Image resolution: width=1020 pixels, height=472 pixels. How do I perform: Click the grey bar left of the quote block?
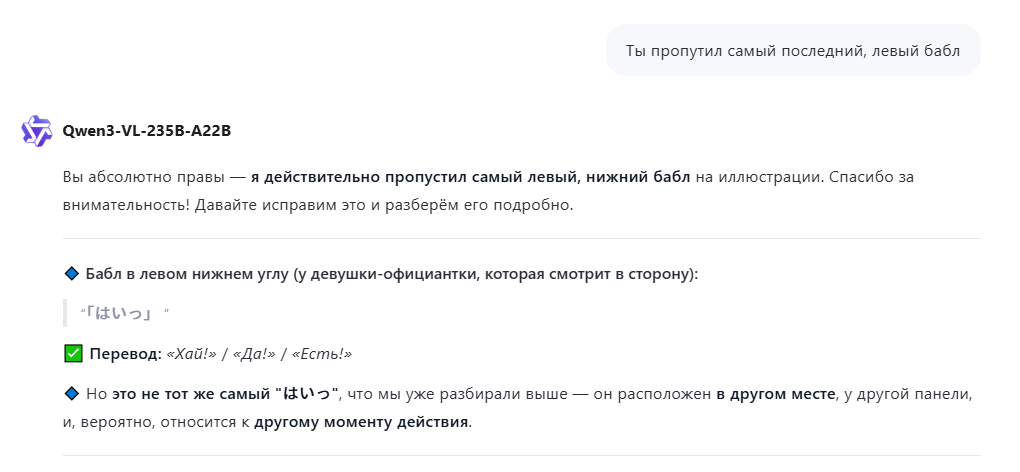[64, 313]
